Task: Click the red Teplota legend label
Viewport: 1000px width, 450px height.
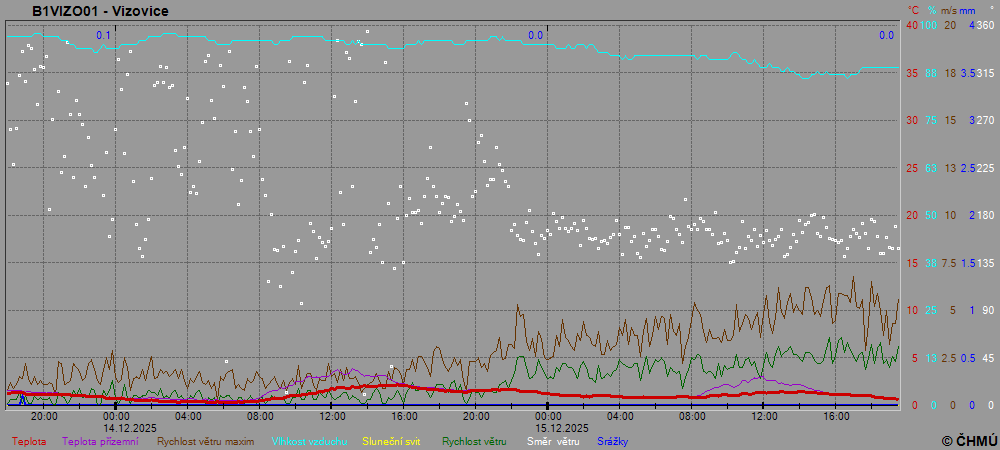Action: tap(29, 441)
